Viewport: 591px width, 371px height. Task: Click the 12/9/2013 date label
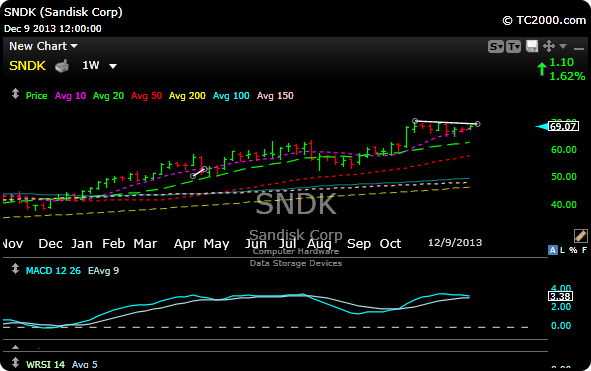click(455, 242)
